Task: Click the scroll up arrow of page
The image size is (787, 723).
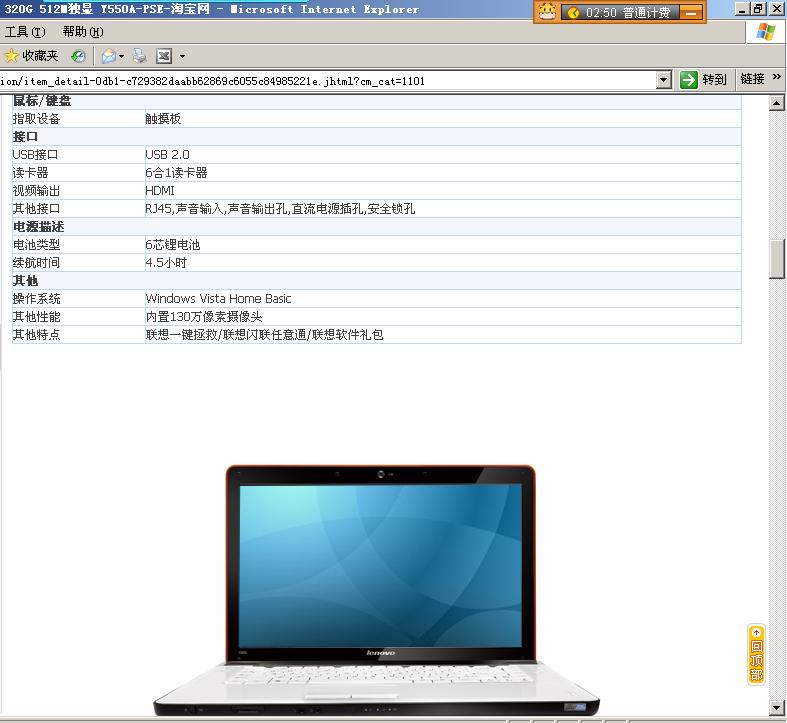Action: click(x=776, y=103)
